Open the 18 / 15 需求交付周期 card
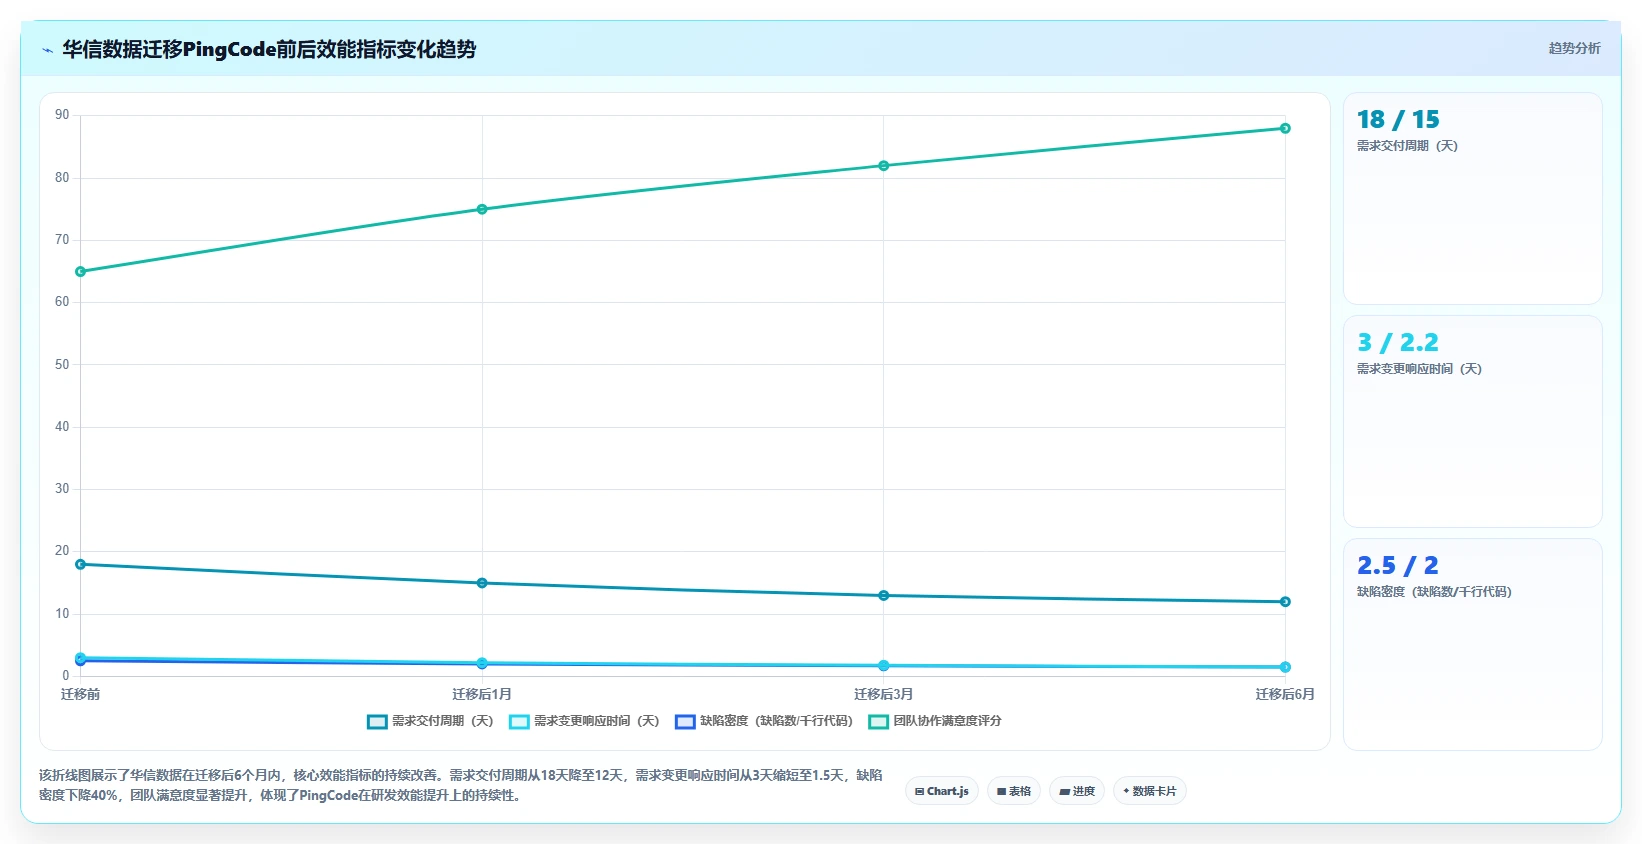The height and width of the screenshot is (844, 1642). click(x=1472, y=199)
